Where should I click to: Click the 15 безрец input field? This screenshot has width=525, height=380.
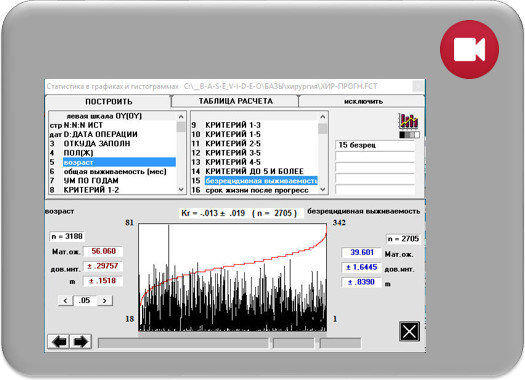[x=375, y=145]
